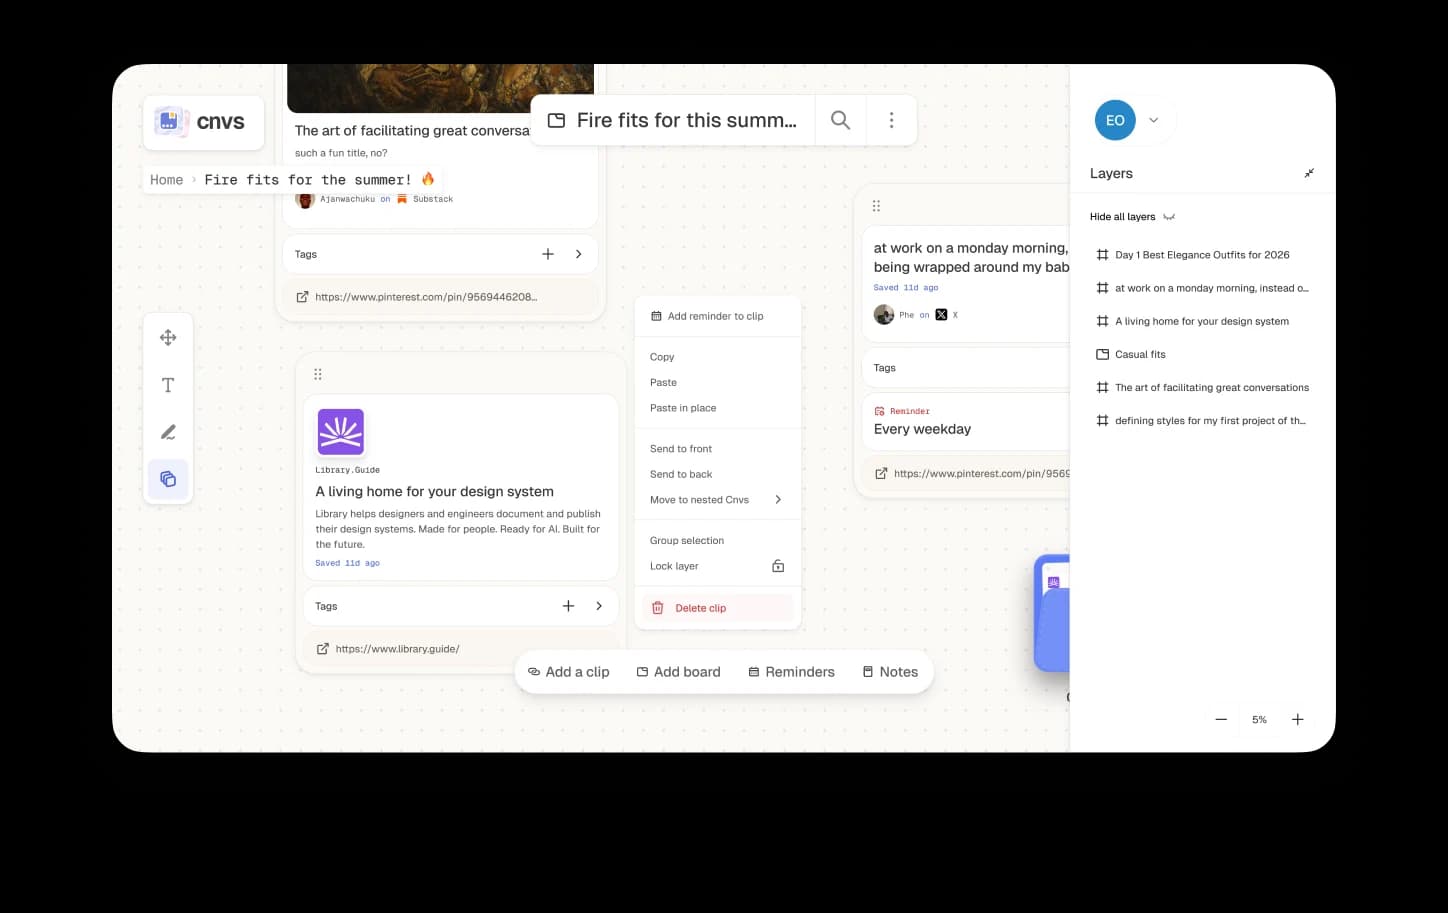Viewport: 1448px width, 913px height.
Task: Go to Home breadcrumb
Action: (166, 180)
